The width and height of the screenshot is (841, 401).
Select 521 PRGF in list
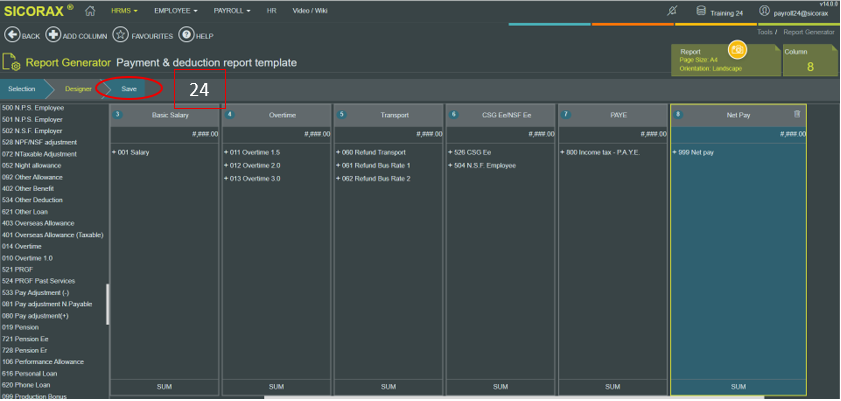click(17, 270)
